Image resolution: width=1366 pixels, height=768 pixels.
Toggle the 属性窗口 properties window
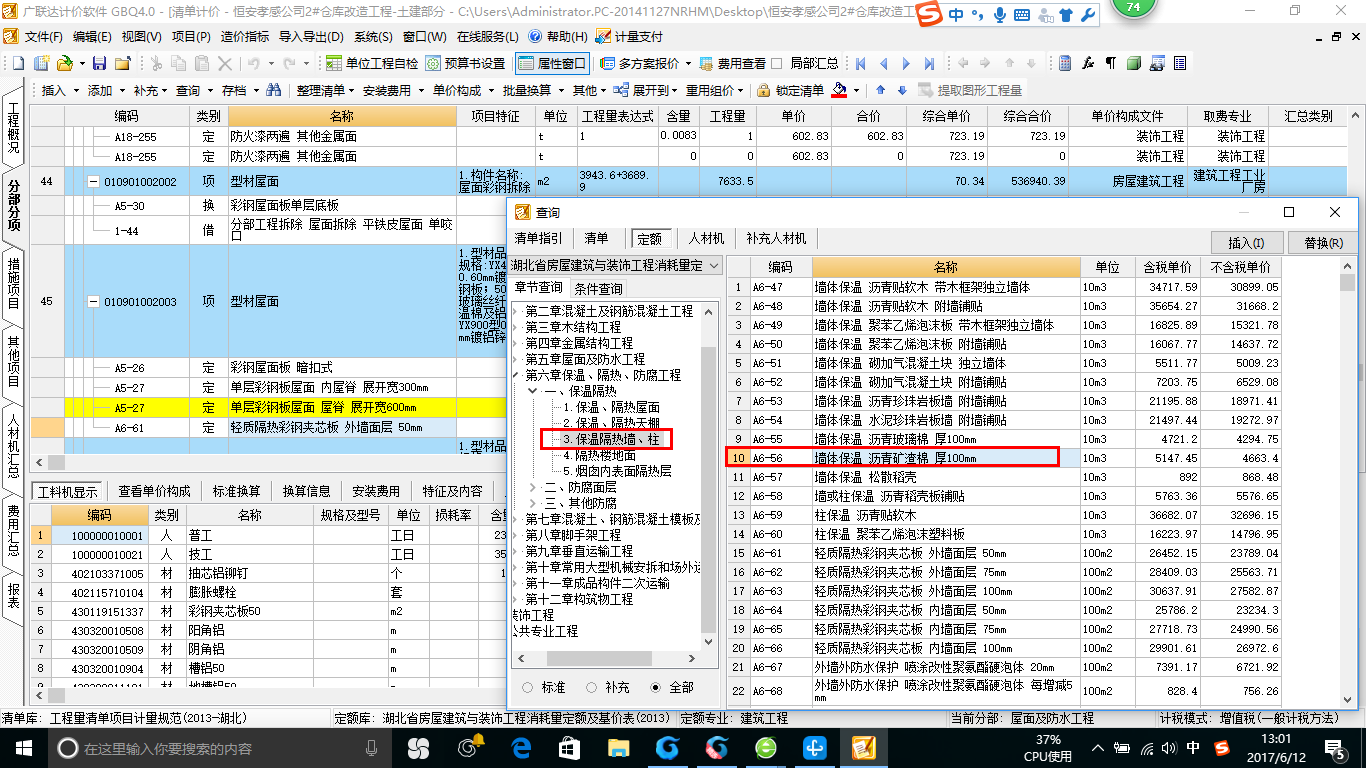pyautogui.click(x=552, y=63)
